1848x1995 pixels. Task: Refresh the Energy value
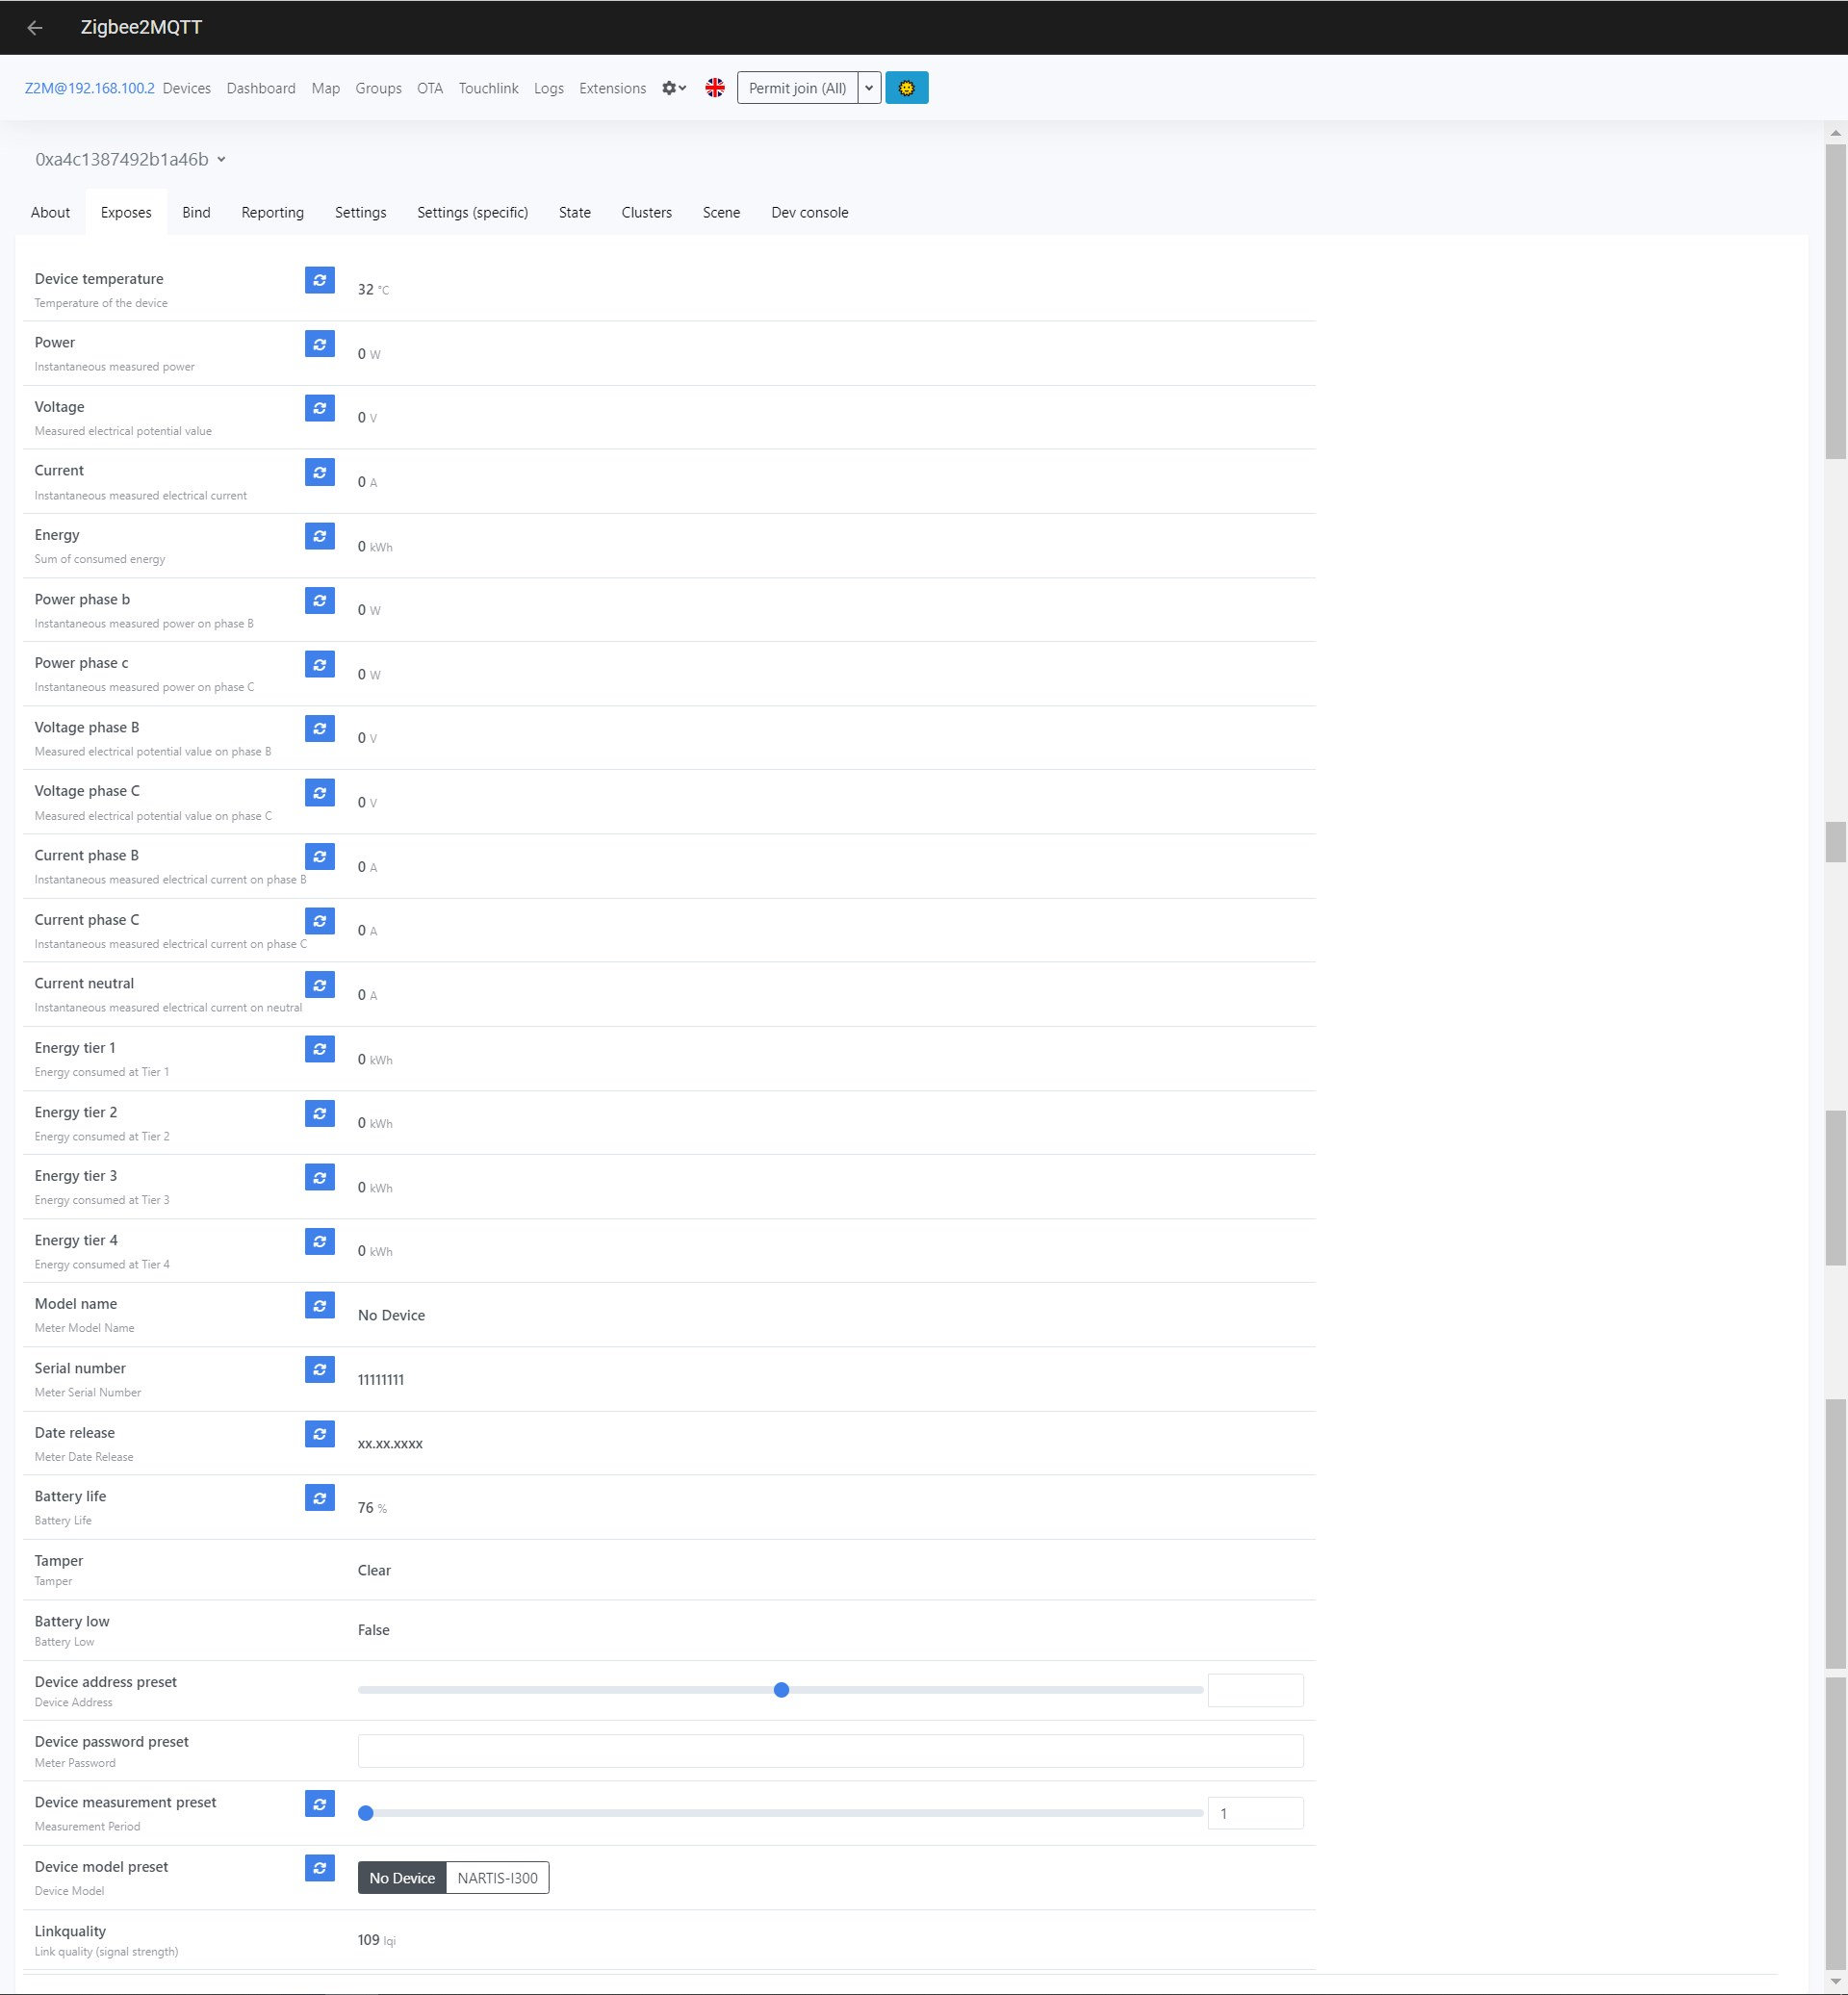click(x=320, y=536)
